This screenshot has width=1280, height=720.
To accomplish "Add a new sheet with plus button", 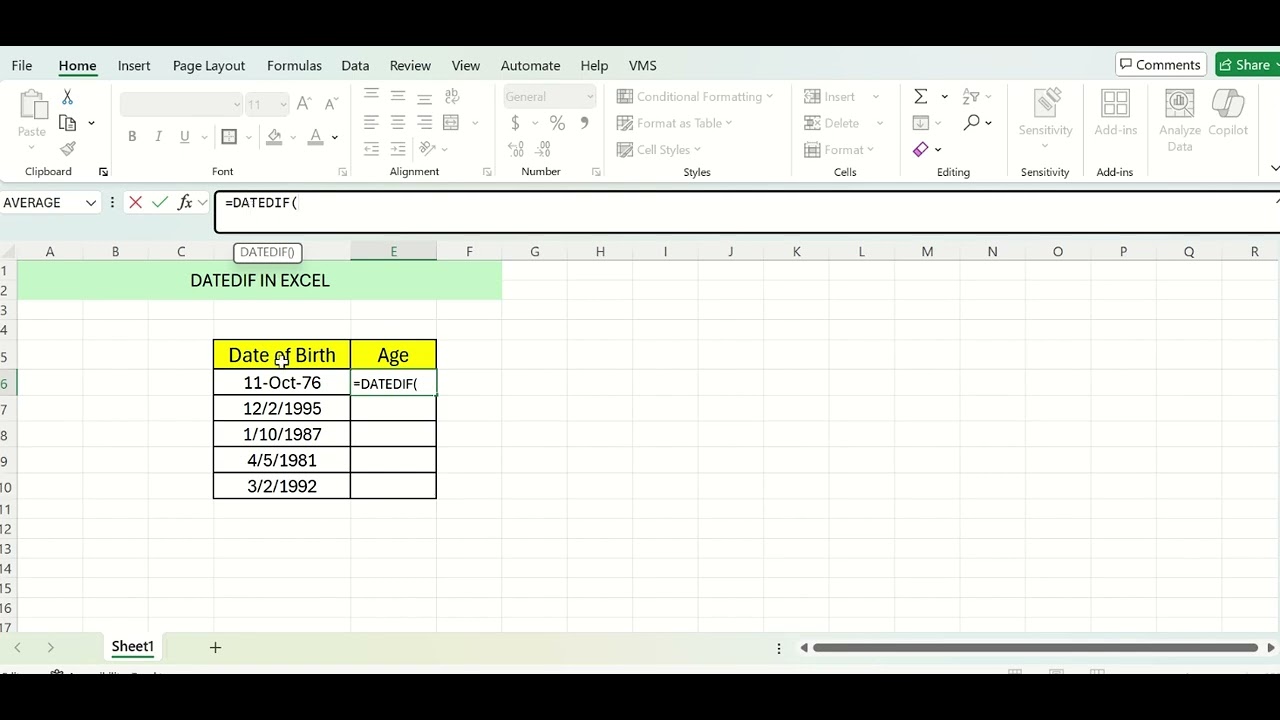I will 215,648.
